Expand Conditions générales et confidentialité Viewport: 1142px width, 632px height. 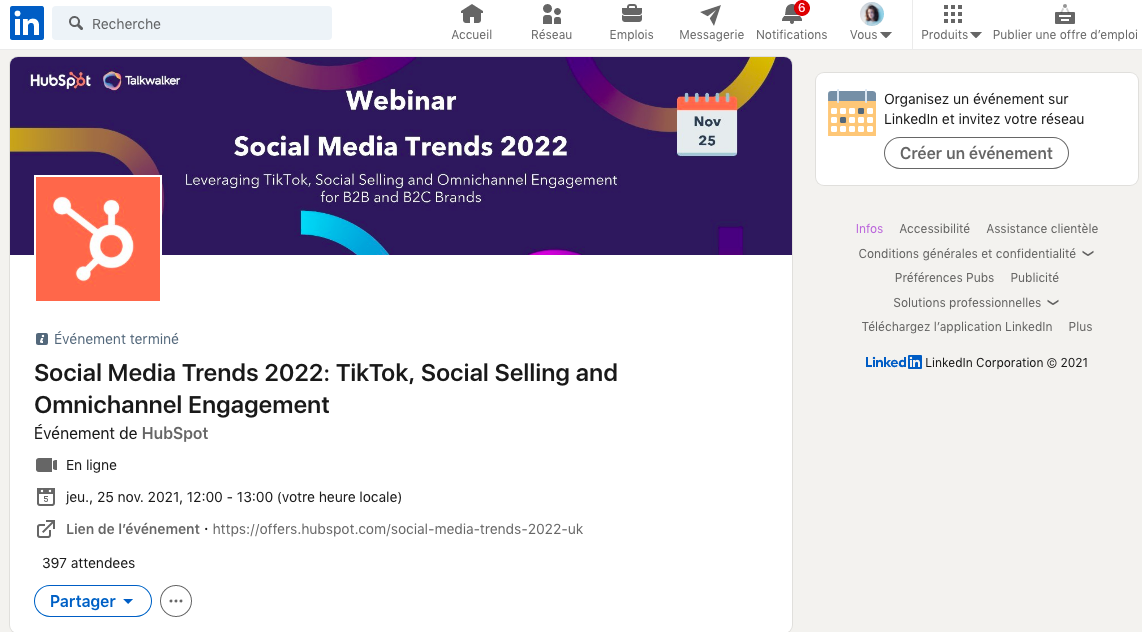coord(976,253)
